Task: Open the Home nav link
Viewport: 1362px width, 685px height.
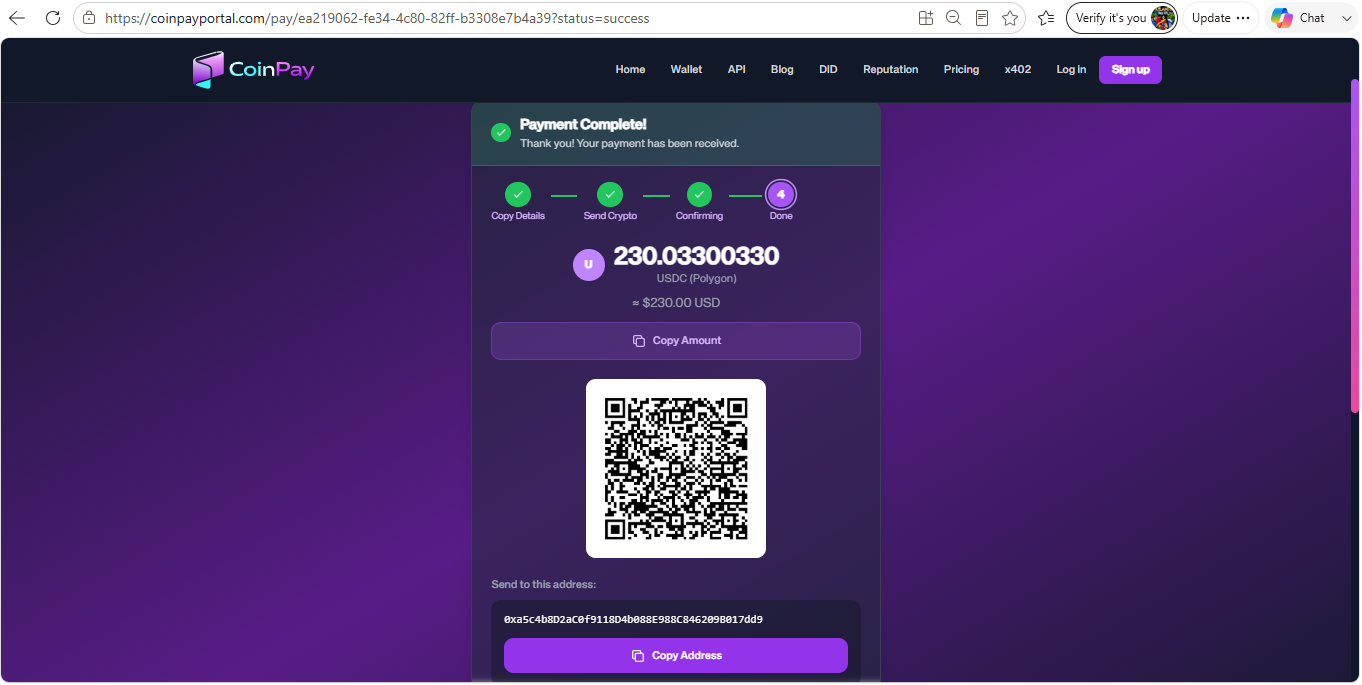Action: click(x=630, y=70)
